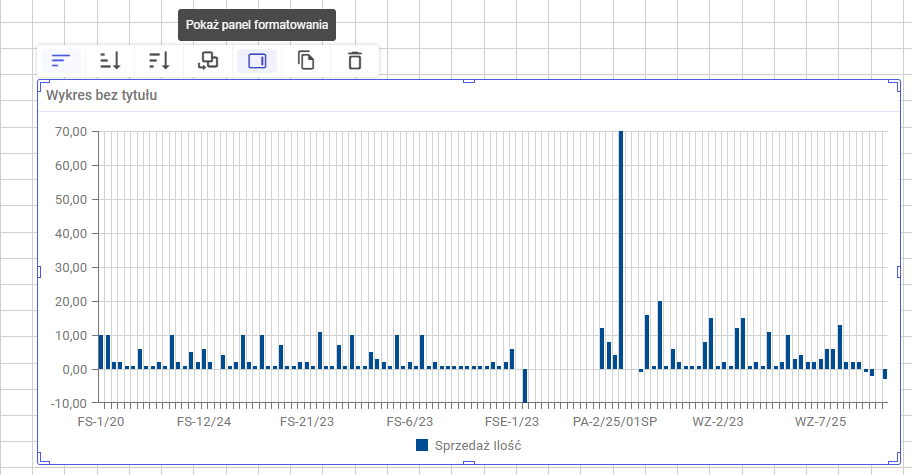Click the bottom-center resize handle of chart
The image size is (912, 475).
[469, 463]
